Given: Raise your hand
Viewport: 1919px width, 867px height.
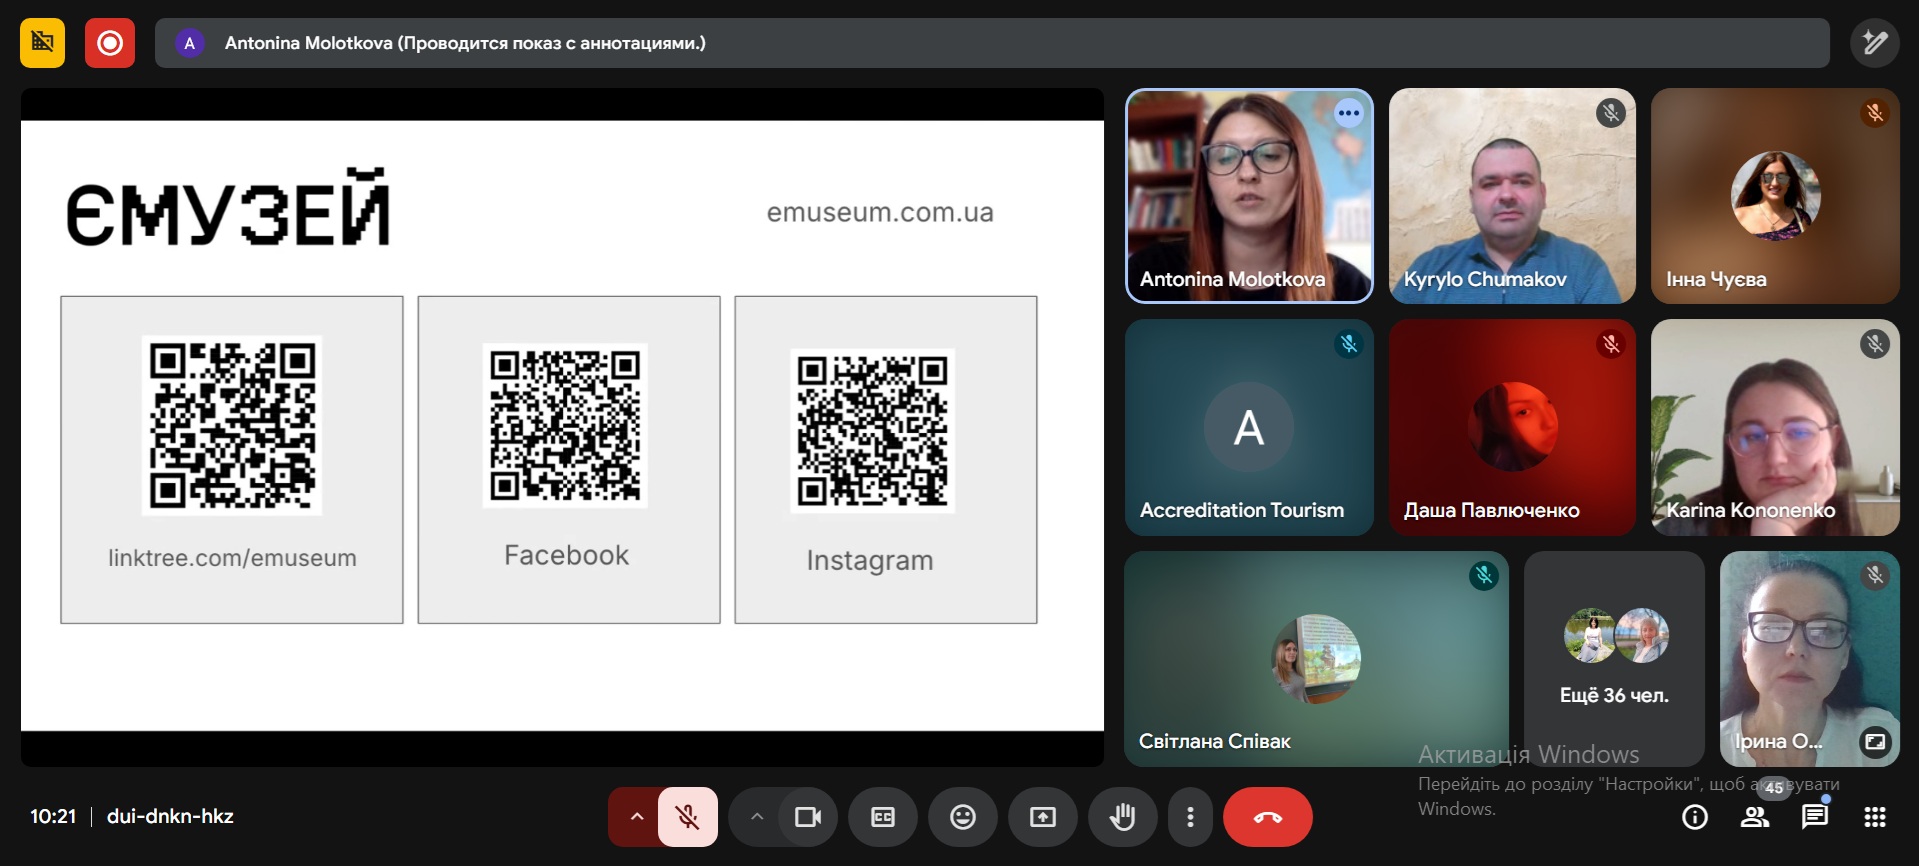Looking at the screenshot, I should pyautogui.click(x=1123, y=817).
